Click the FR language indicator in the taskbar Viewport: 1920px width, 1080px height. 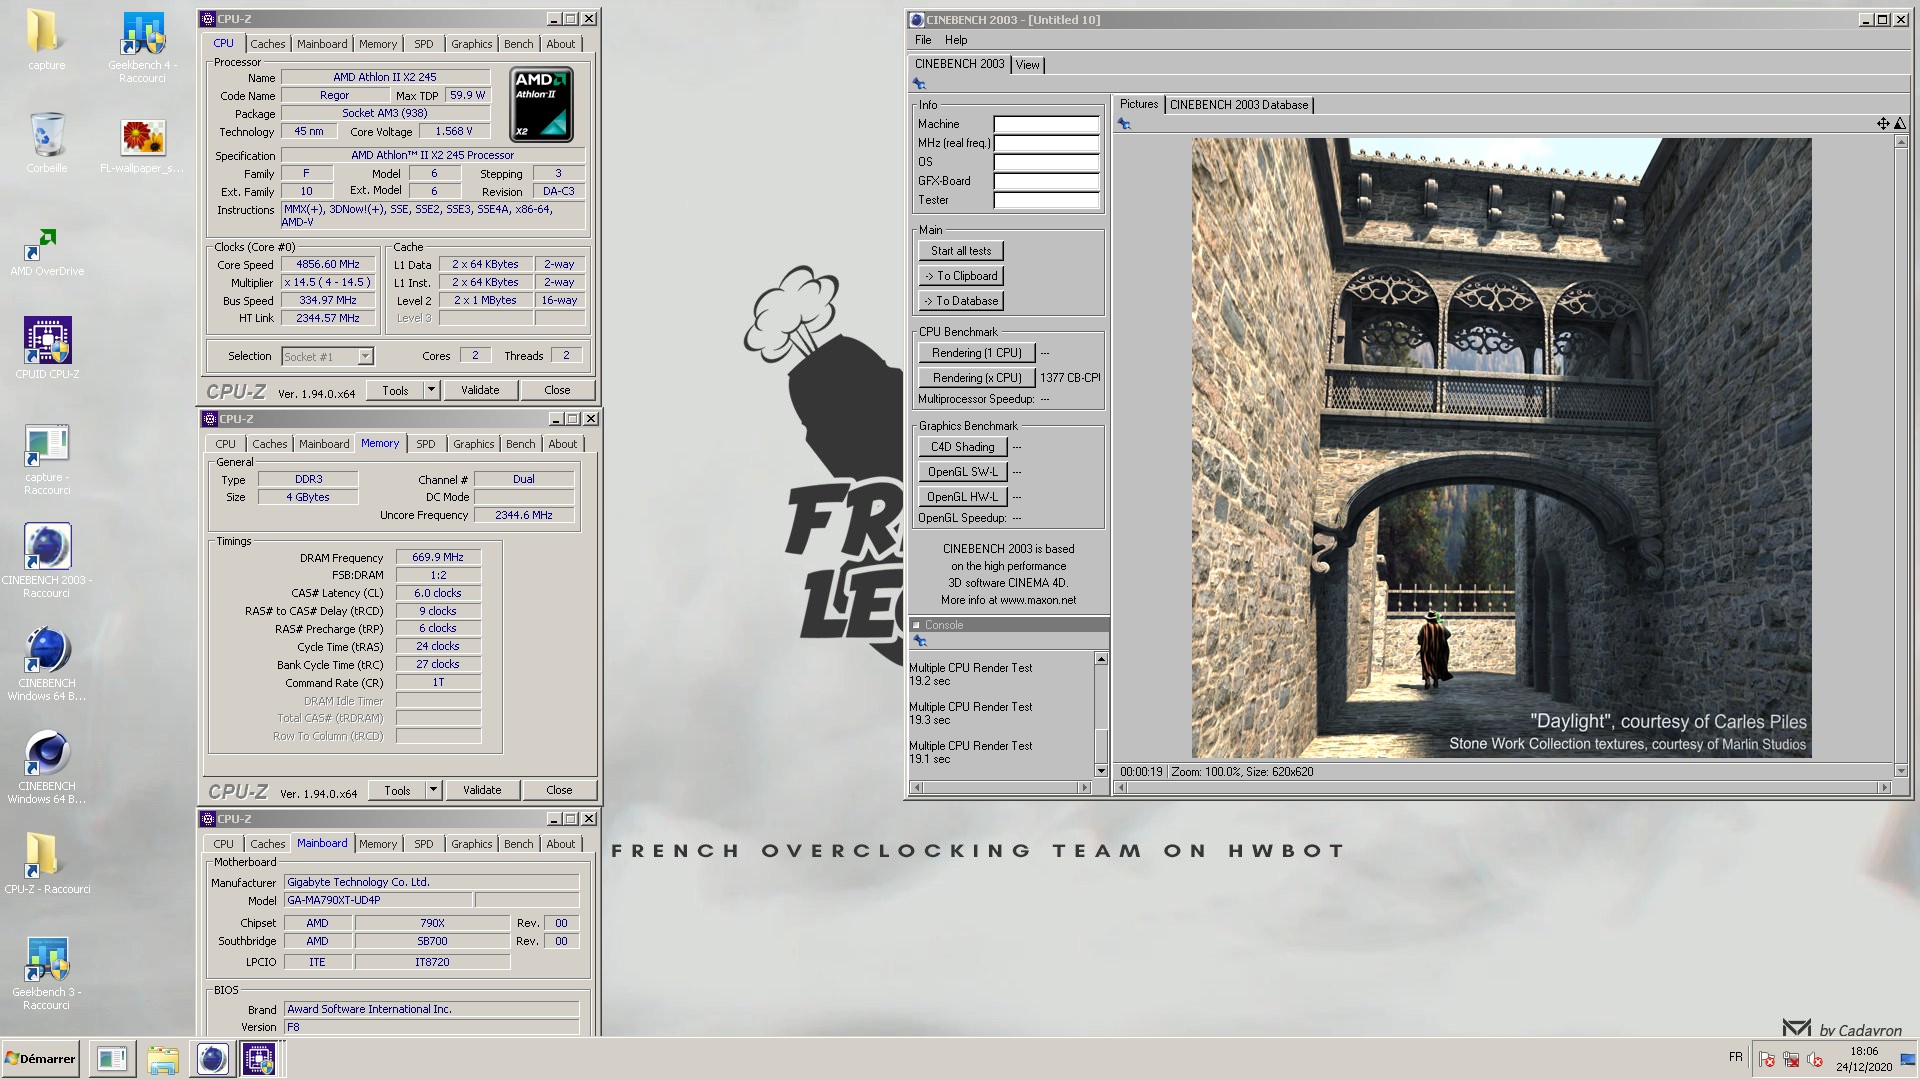click(1735, 1057)
